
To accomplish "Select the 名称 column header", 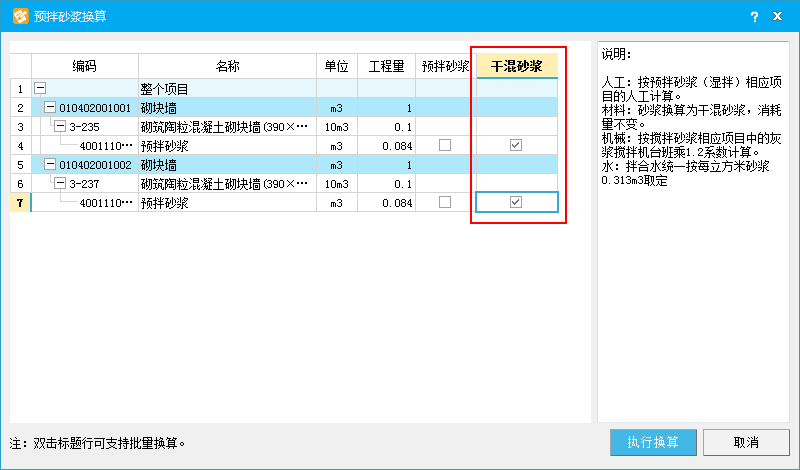I will point(227,66).
